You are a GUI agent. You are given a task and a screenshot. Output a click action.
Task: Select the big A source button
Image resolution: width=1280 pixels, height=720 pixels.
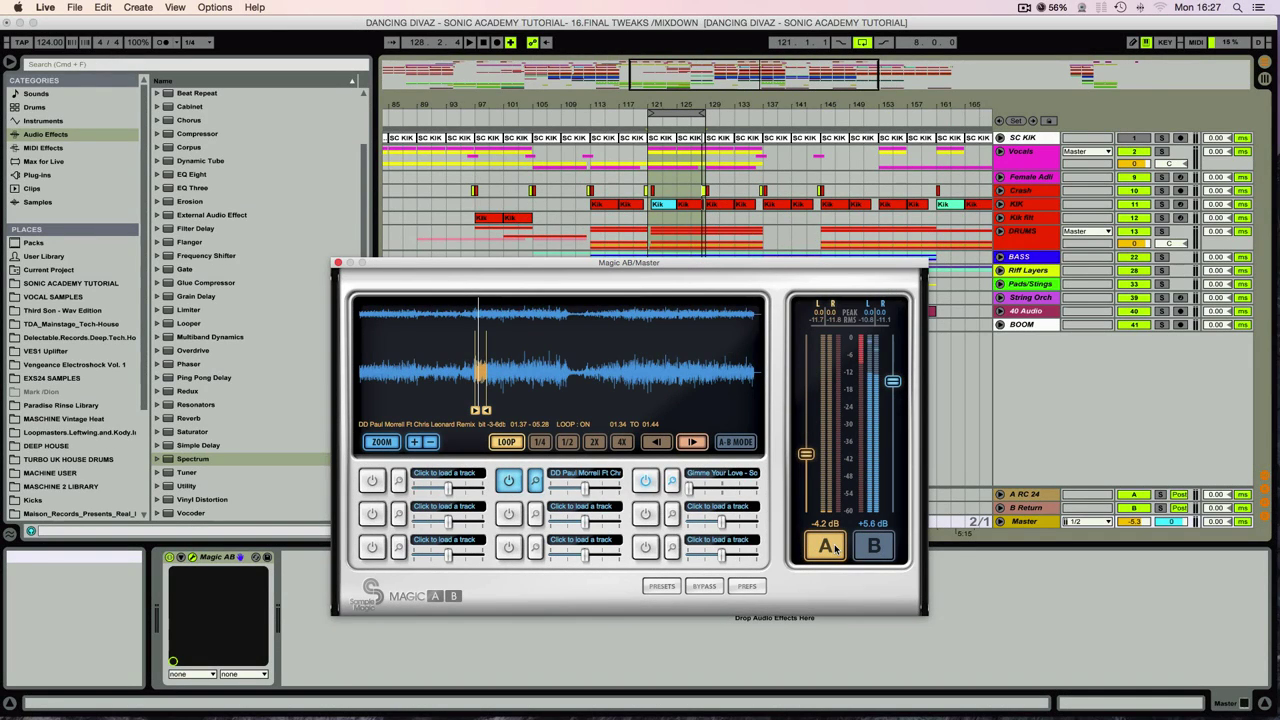click(825, 546)
